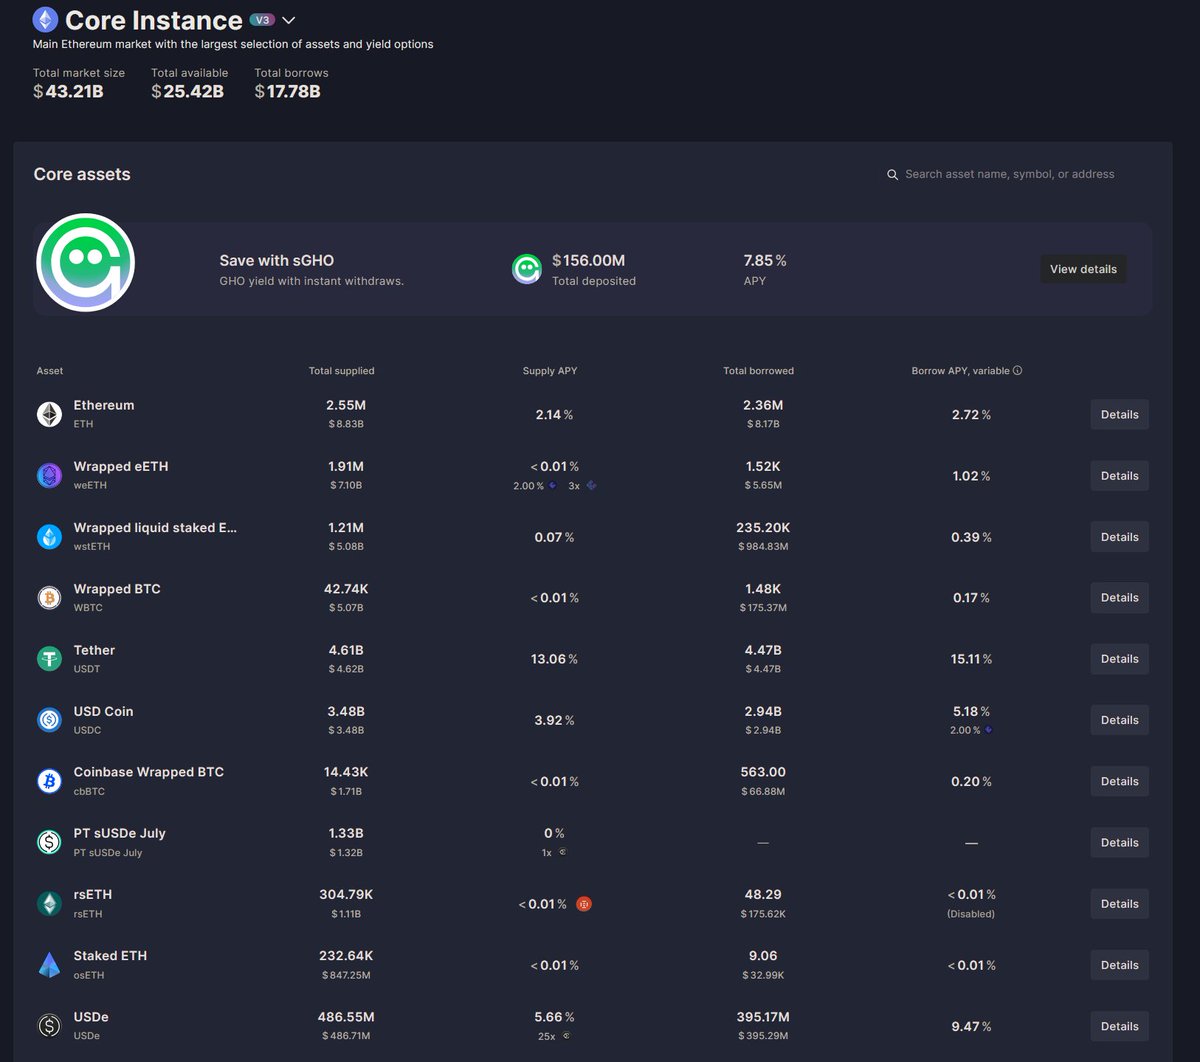Click the 9.47% USDe borrow APY
Viewport: 1200px width, 1062px height.
[x=971, y=1026]
